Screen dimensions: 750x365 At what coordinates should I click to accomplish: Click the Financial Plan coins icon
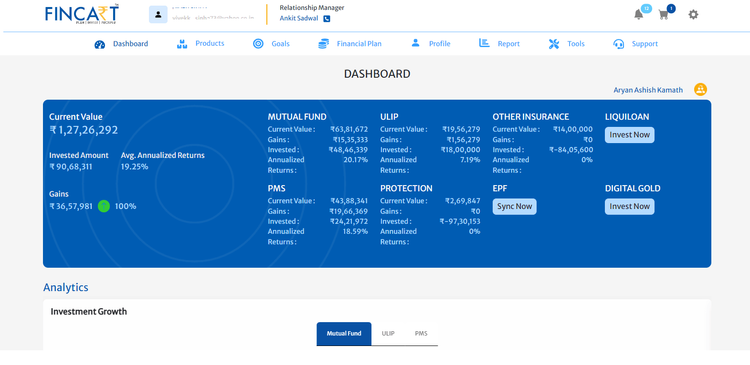(x=324, y=44)
